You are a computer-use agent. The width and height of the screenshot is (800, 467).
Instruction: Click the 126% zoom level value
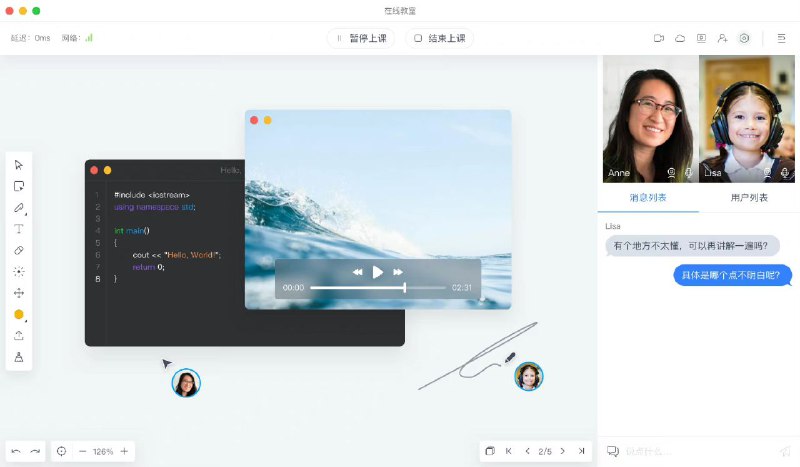pyautogui.click(x=103, y=452)
